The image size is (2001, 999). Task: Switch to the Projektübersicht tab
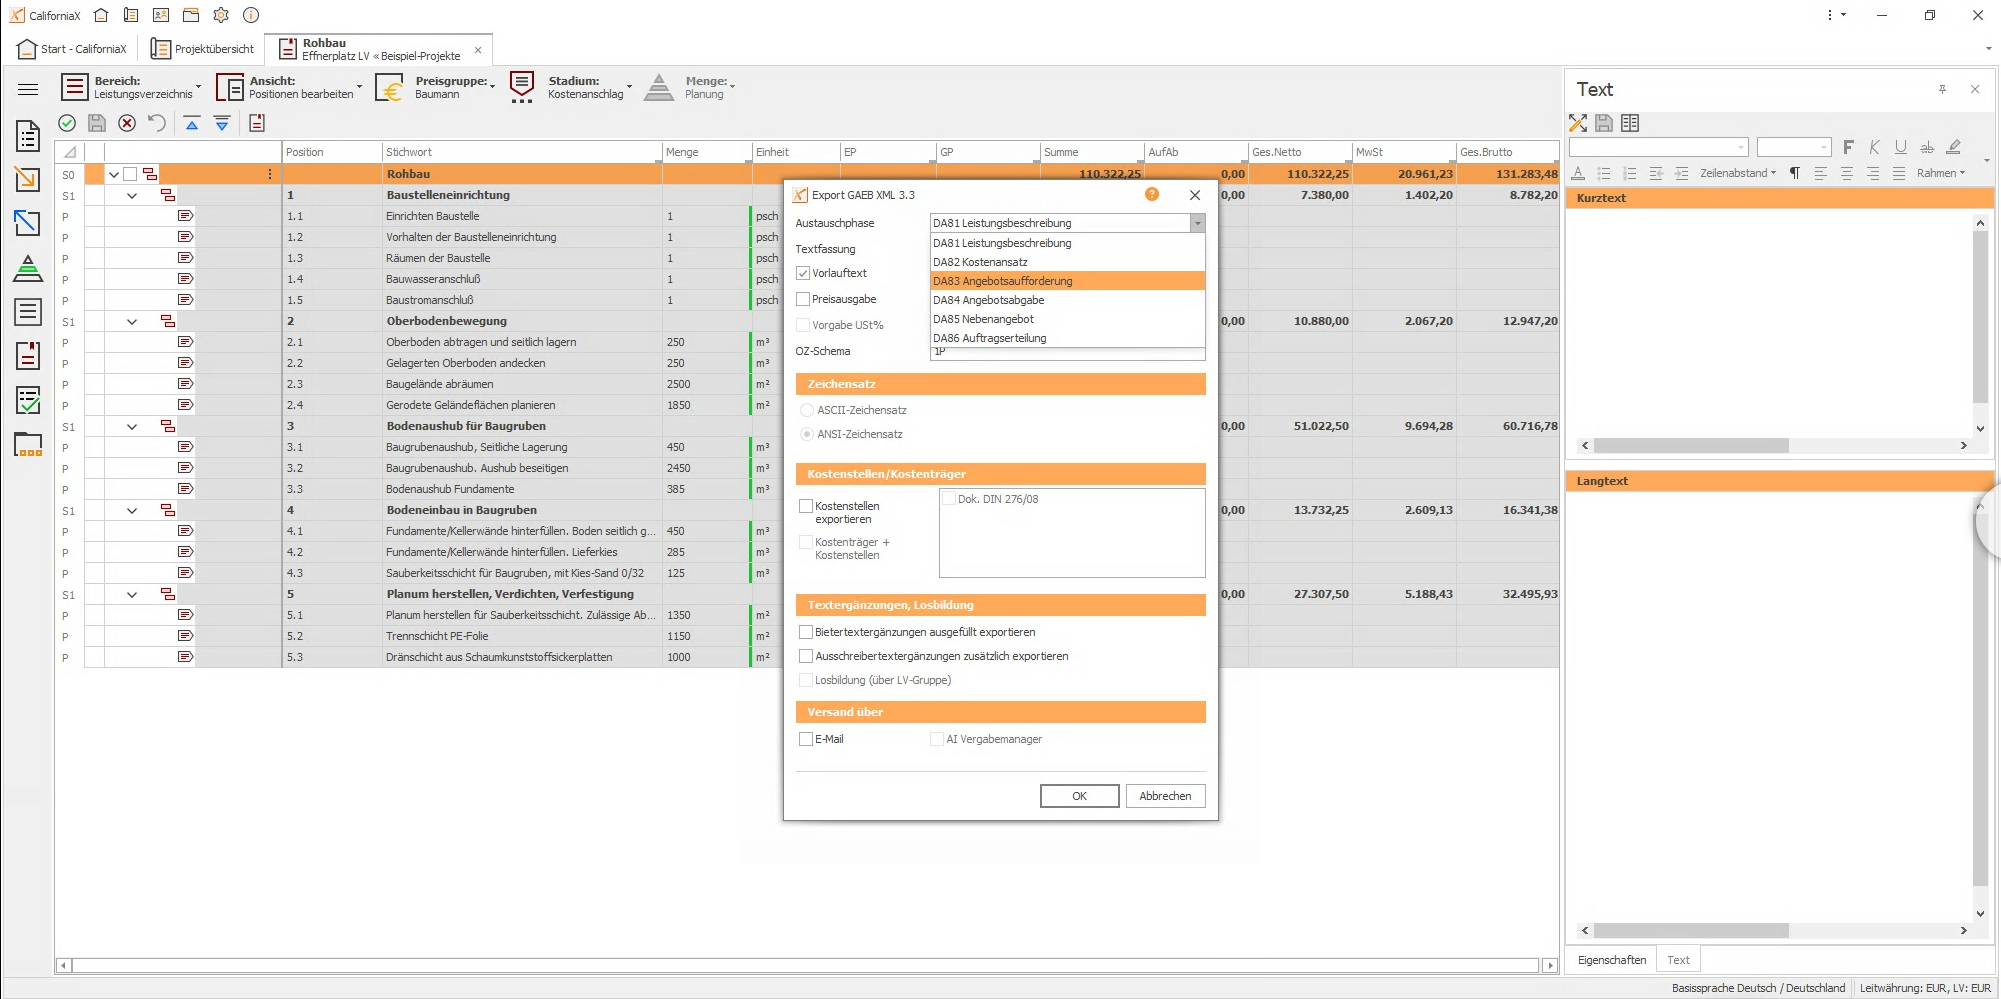pyautogui.click(x=203, y=49)
